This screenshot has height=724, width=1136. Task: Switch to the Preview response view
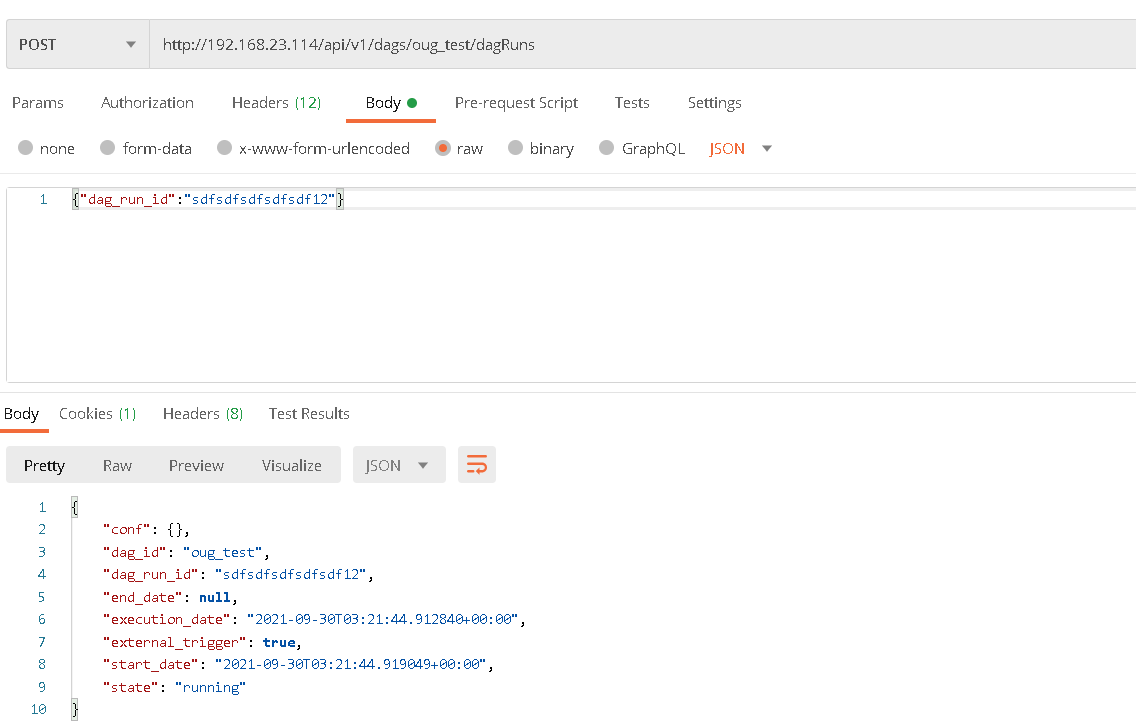196,465
